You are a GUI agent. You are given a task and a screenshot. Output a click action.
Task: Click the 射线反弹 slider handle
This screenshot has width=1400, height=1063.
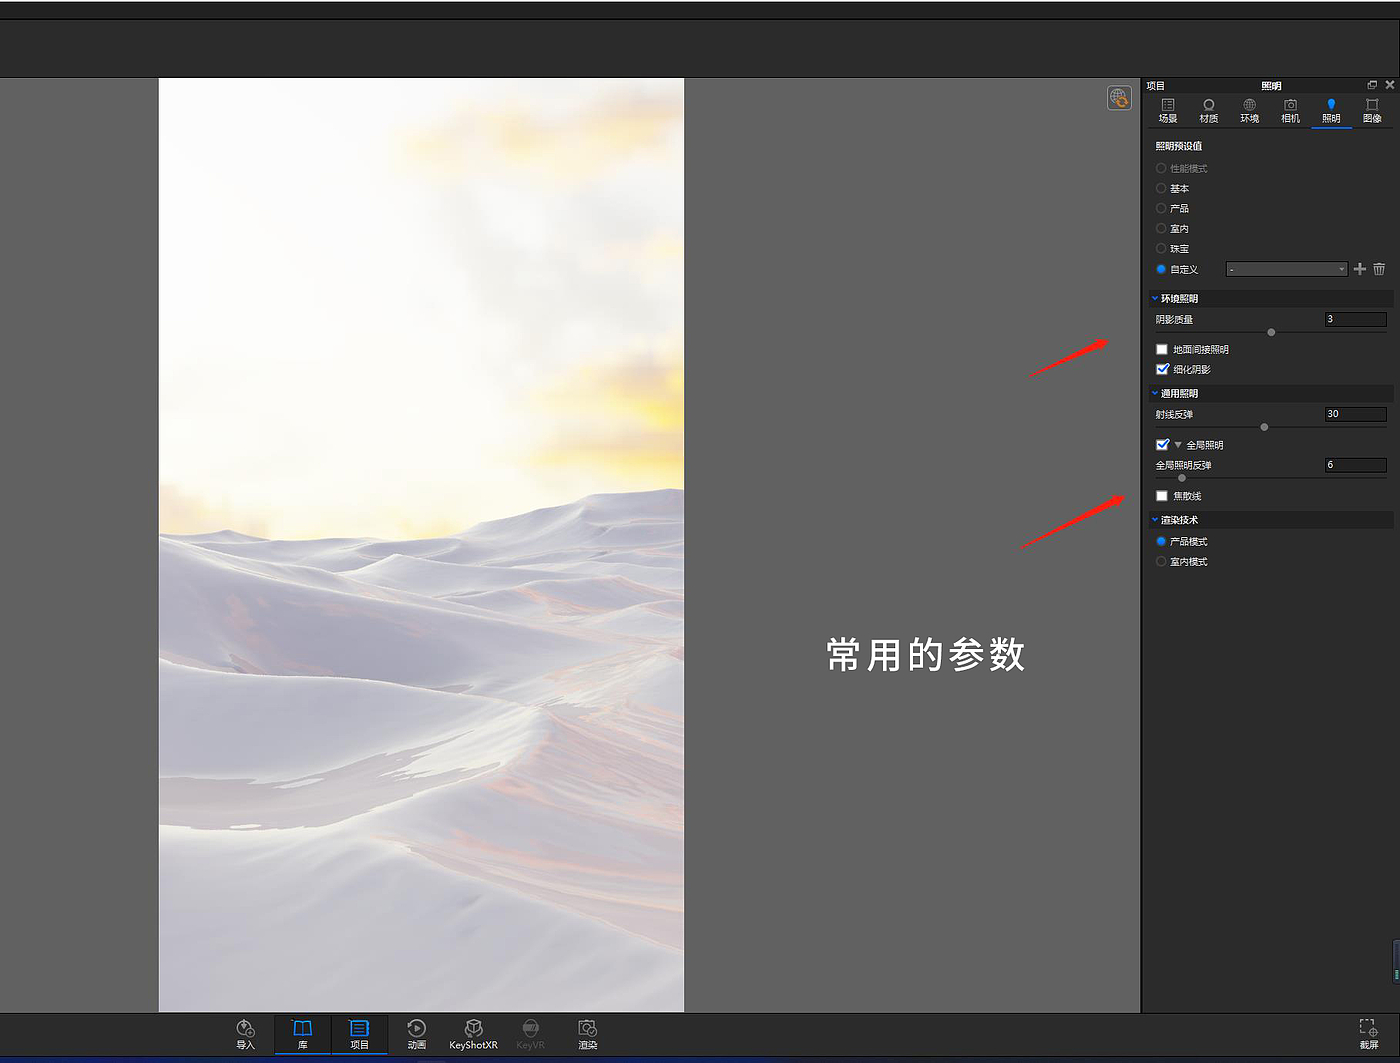[1264, 427]
